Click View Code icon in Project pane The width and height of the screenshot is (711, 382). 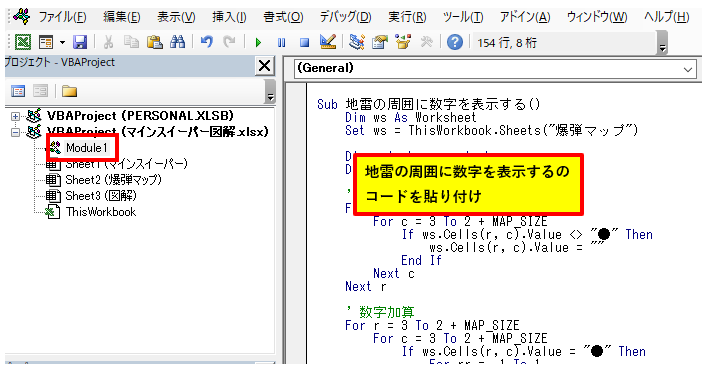coord(18,91)
